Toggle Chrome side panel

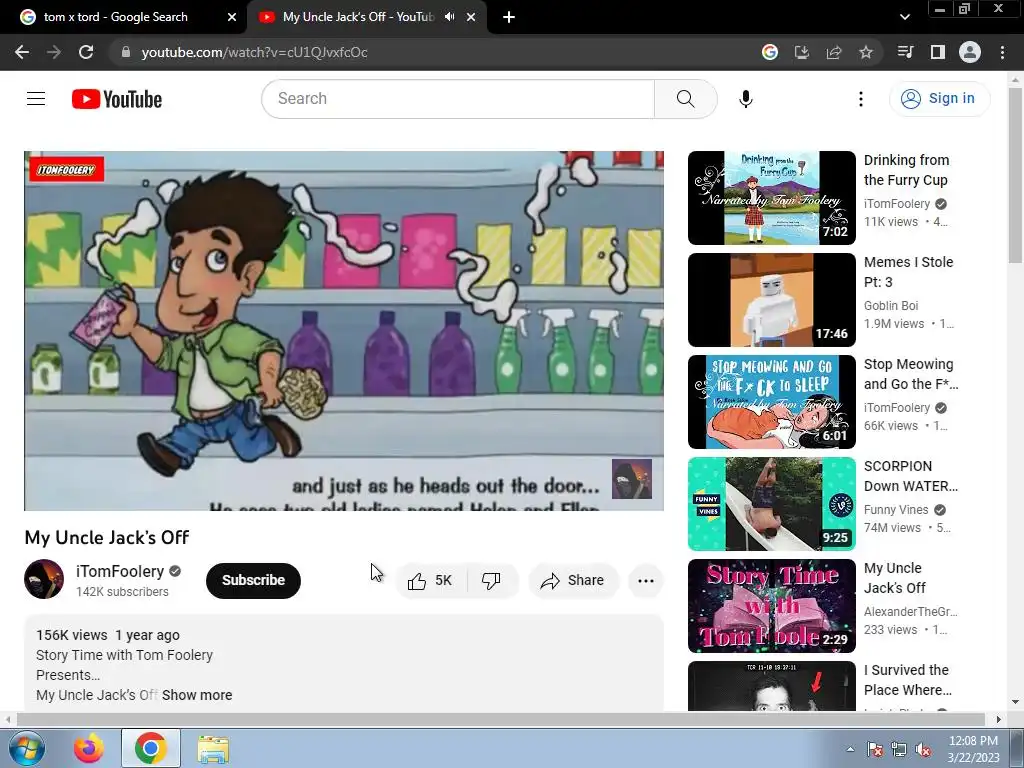pyautogui.click(x=938, y=52)
